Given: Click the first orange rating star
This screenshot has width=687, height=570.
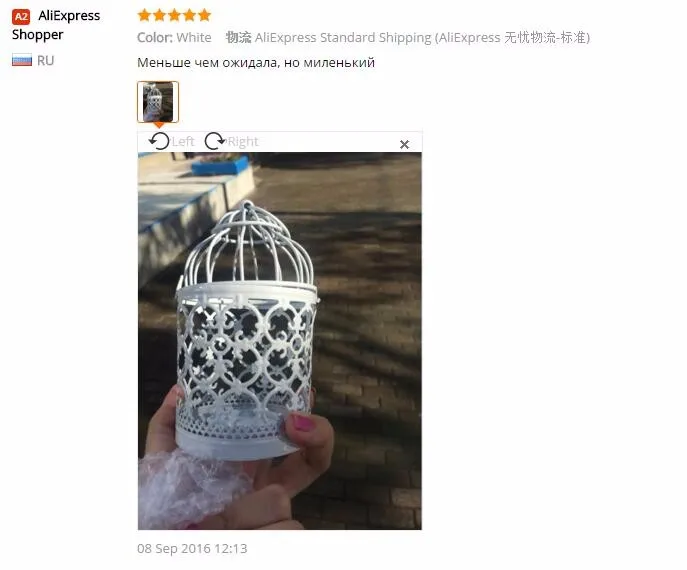Looking at the screenshot, I should (x=144, y=16).
